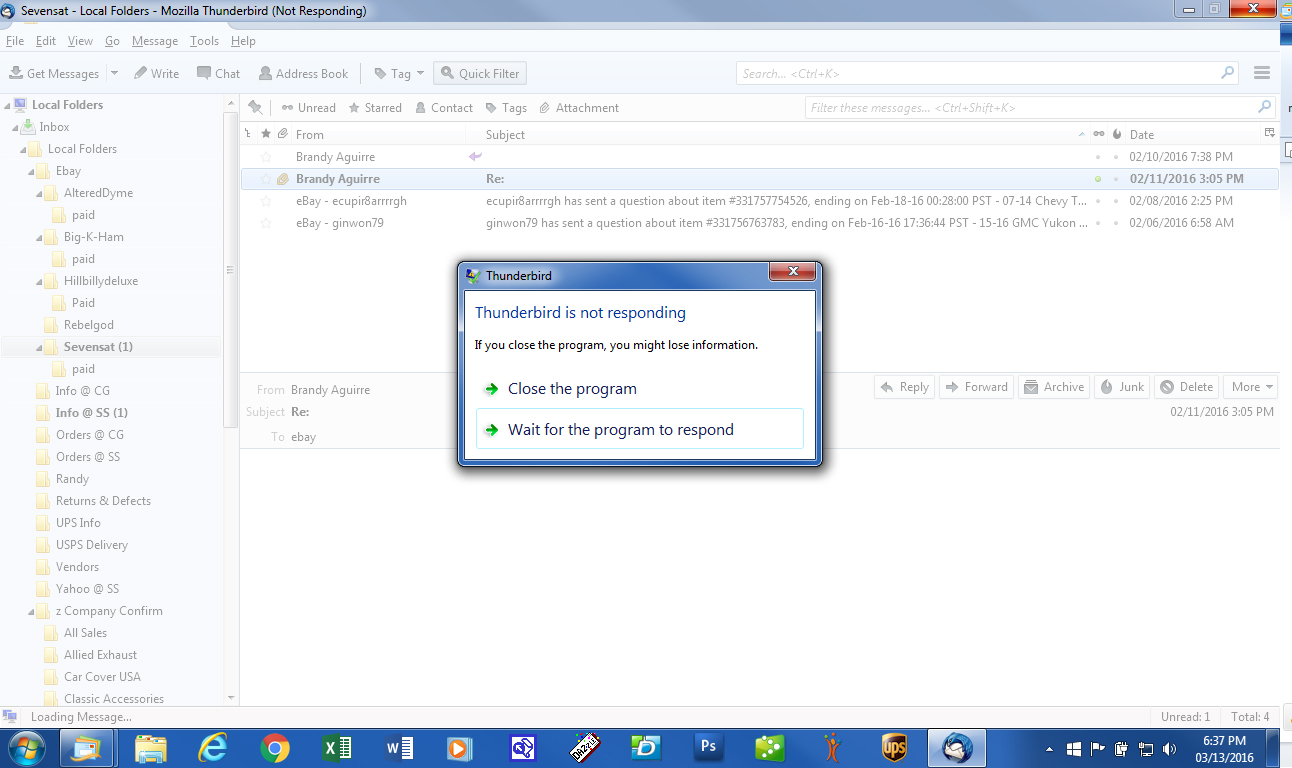Image resolution: width=1292 pixels, height=768 pixels.
Task: Open the File menu
Action: (x=15, y=41)
